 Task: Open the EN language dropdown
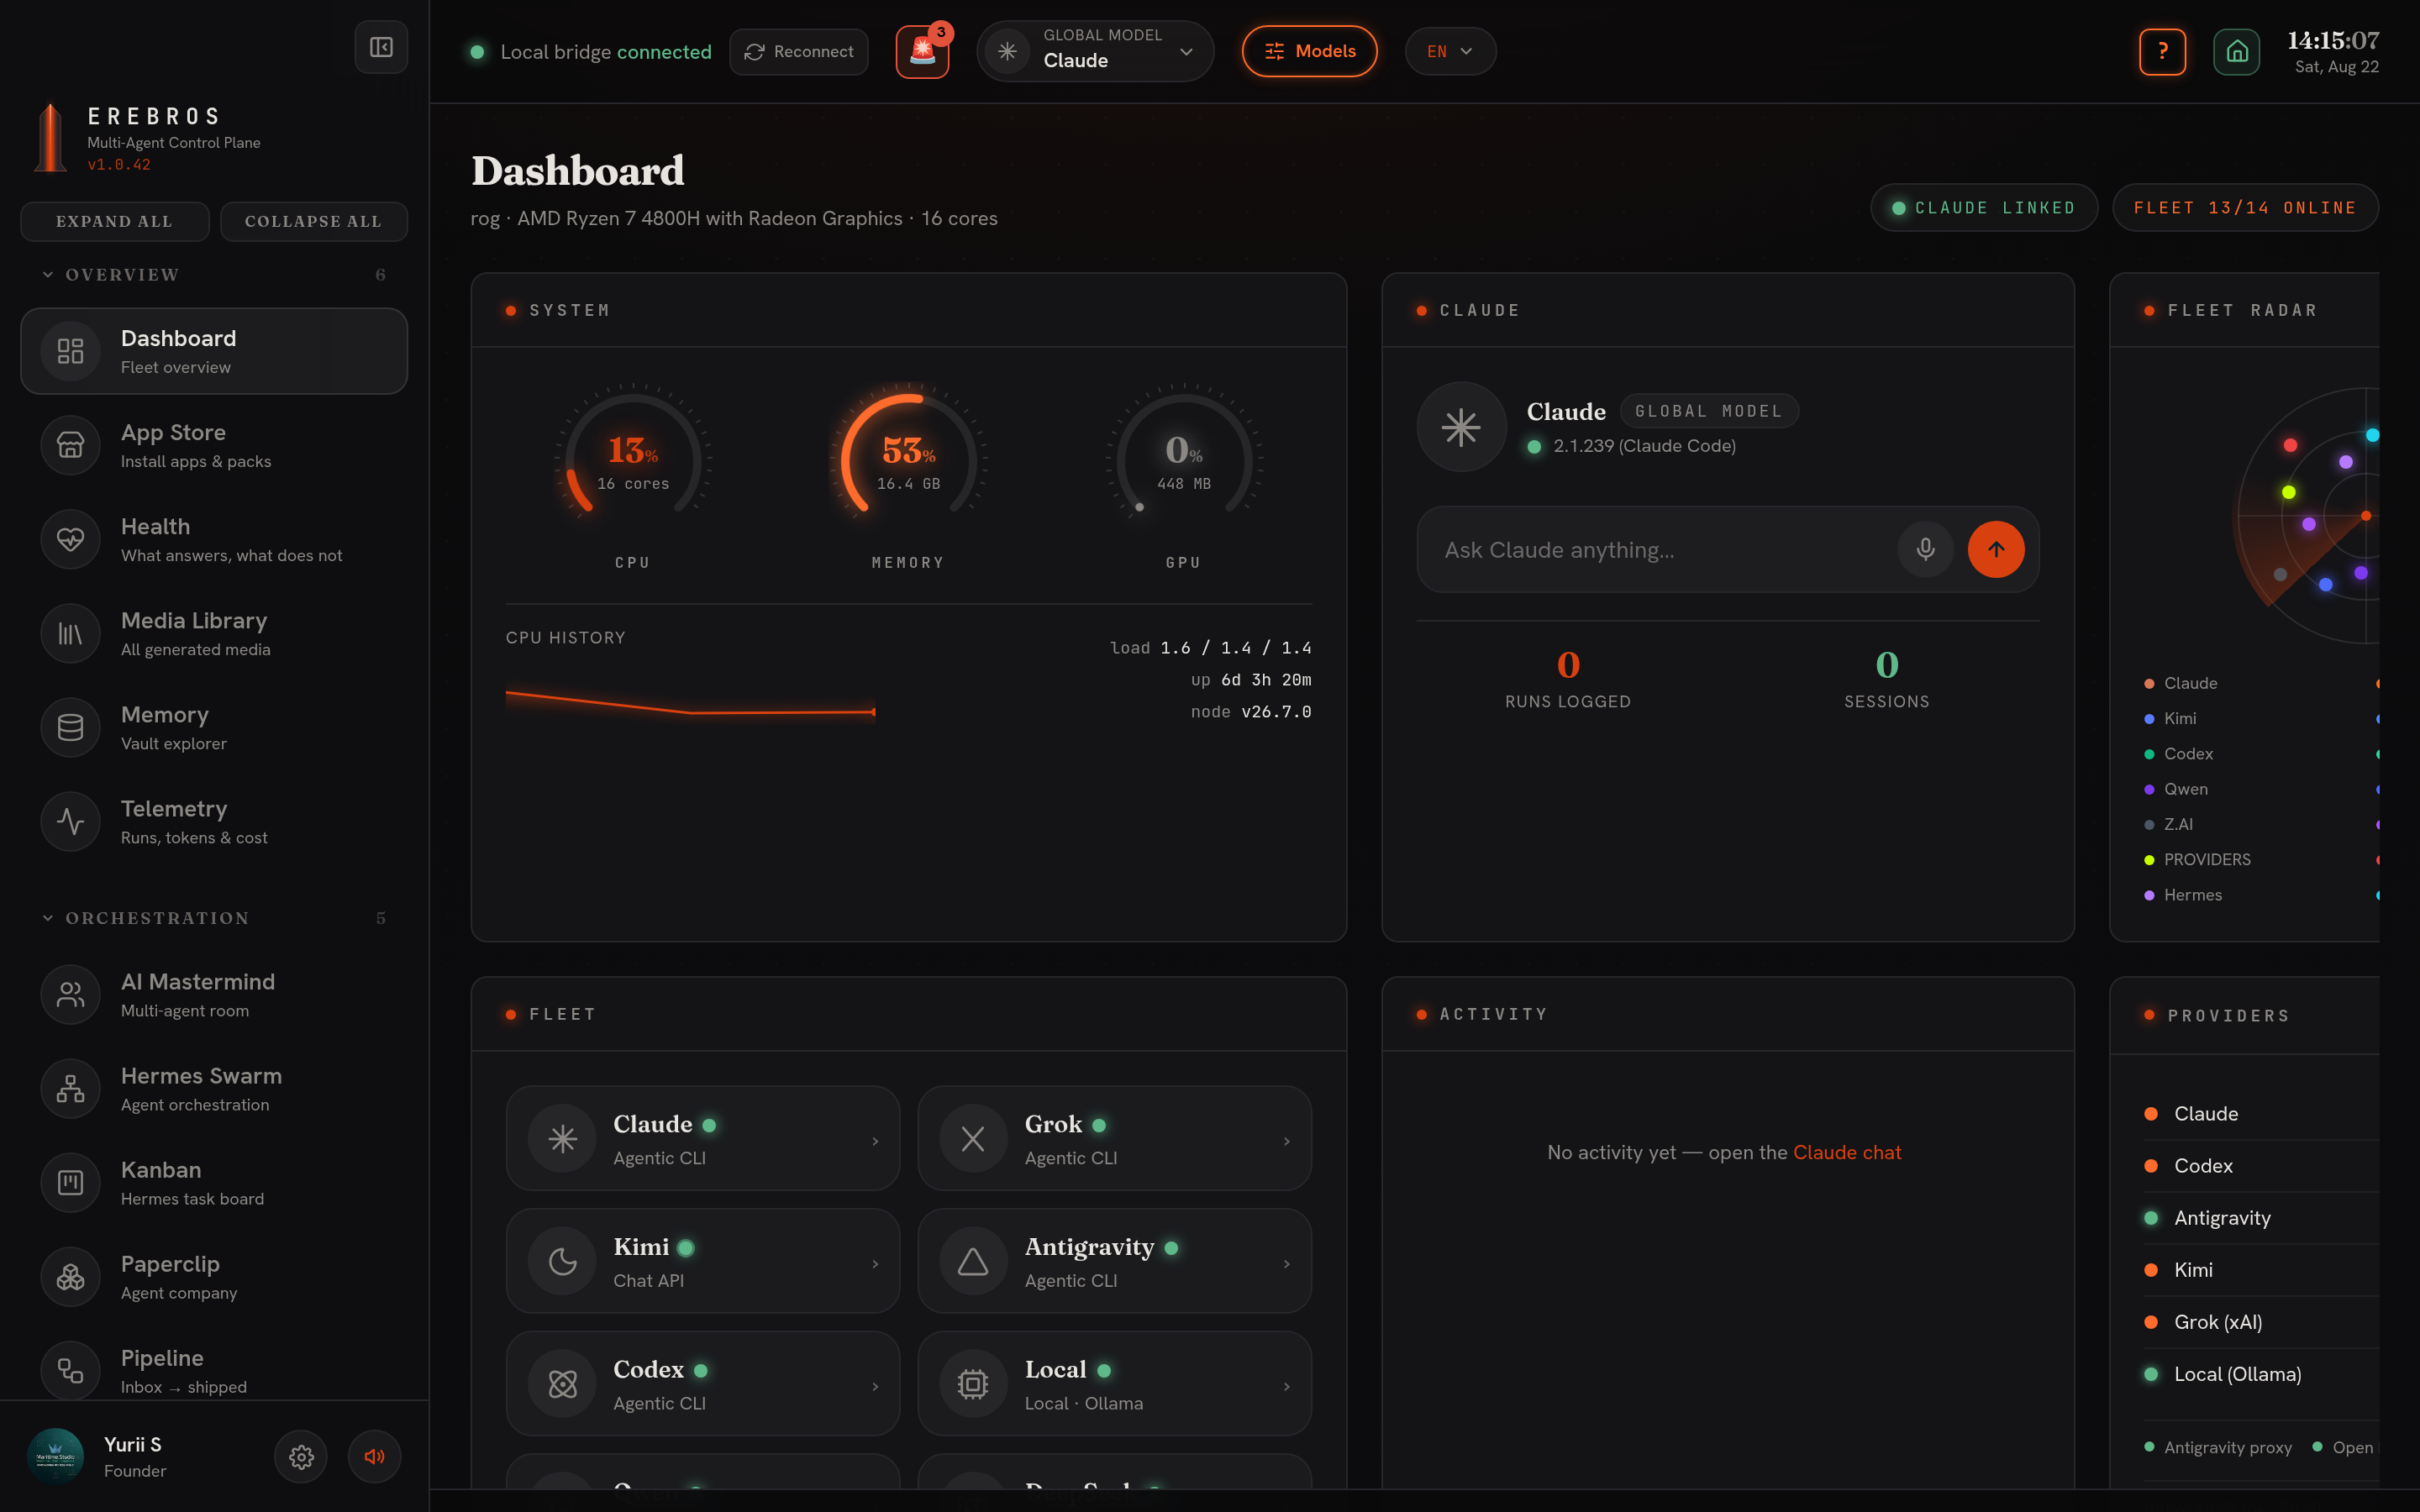coord(1450,51)
